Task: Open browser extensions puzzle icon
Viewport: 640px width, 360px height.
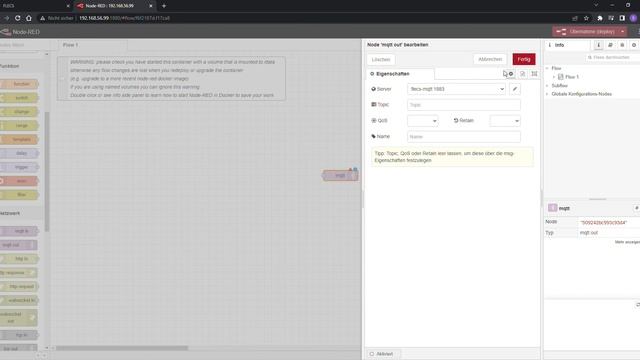Action: (600, 18)
